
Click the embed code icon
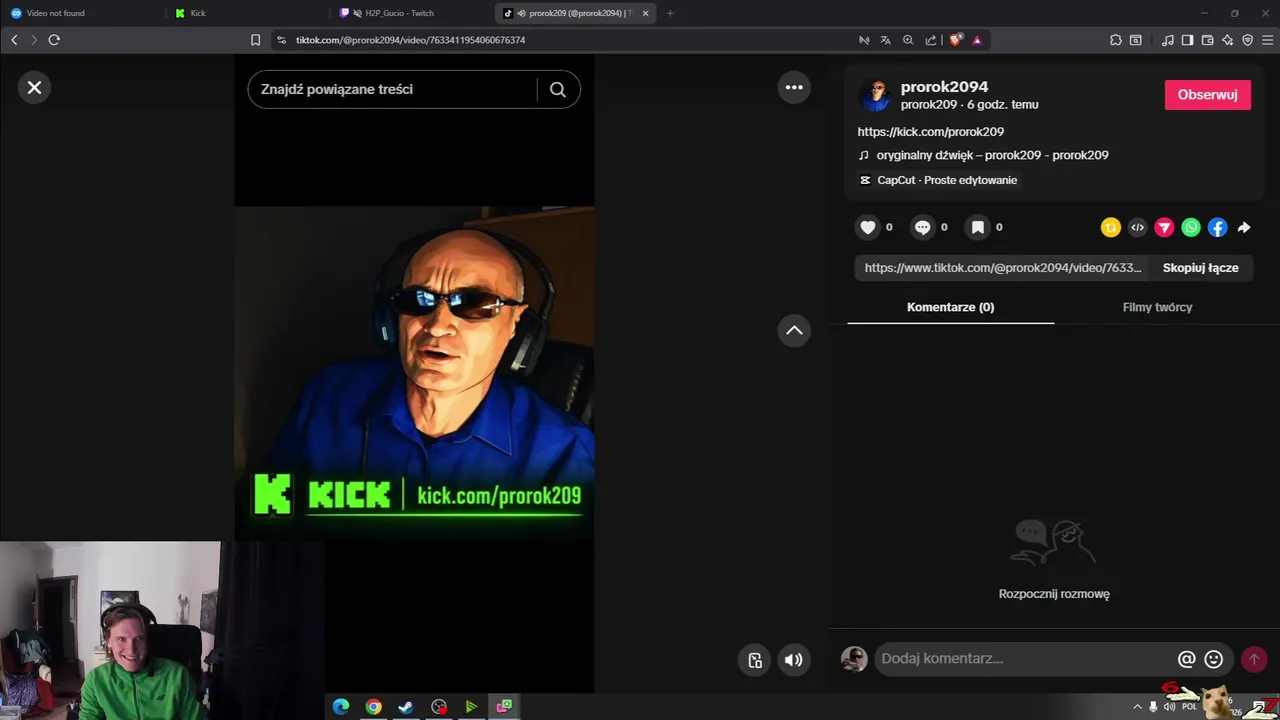click(x=1137, y=228)
